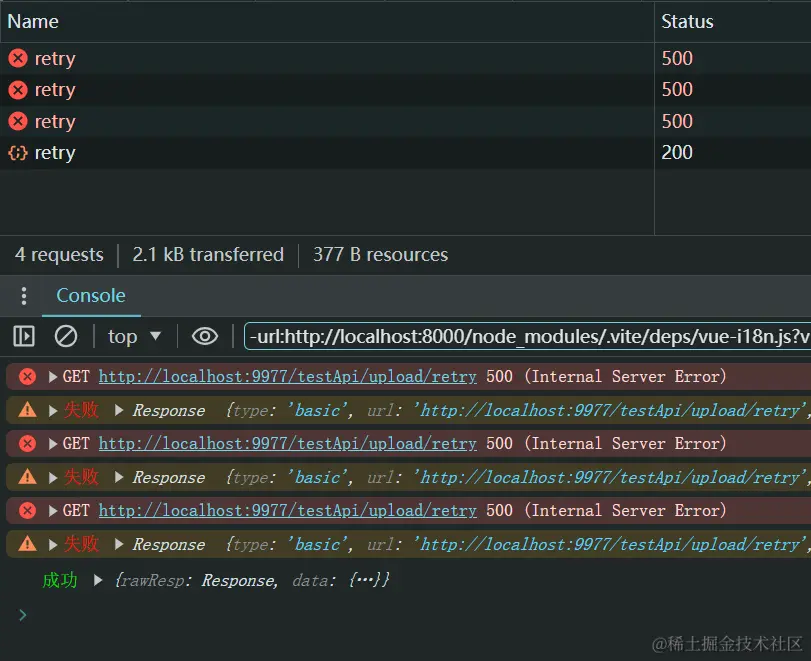Click the second console error circle icon
Viewport: 811px width, 661px height.
click(x=27, y=444)
